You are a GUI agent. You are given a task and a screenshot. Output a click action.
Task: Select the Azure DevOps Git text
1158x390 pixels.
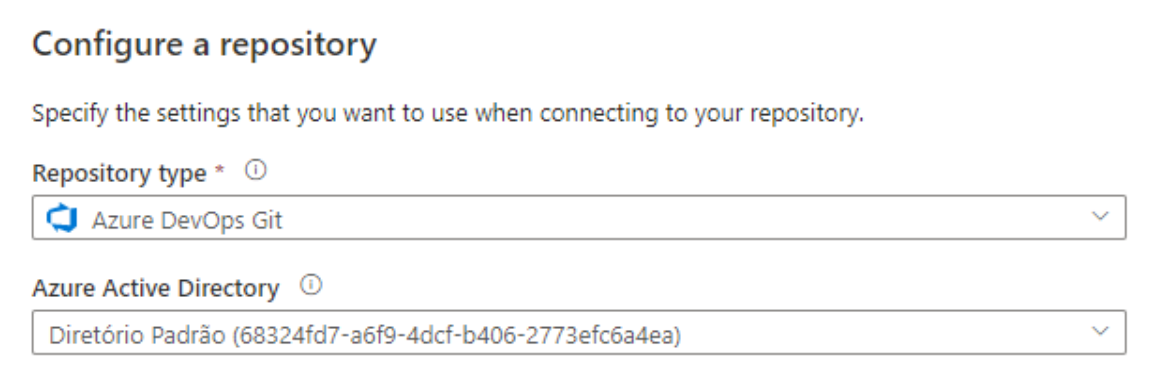coord(187,221)
